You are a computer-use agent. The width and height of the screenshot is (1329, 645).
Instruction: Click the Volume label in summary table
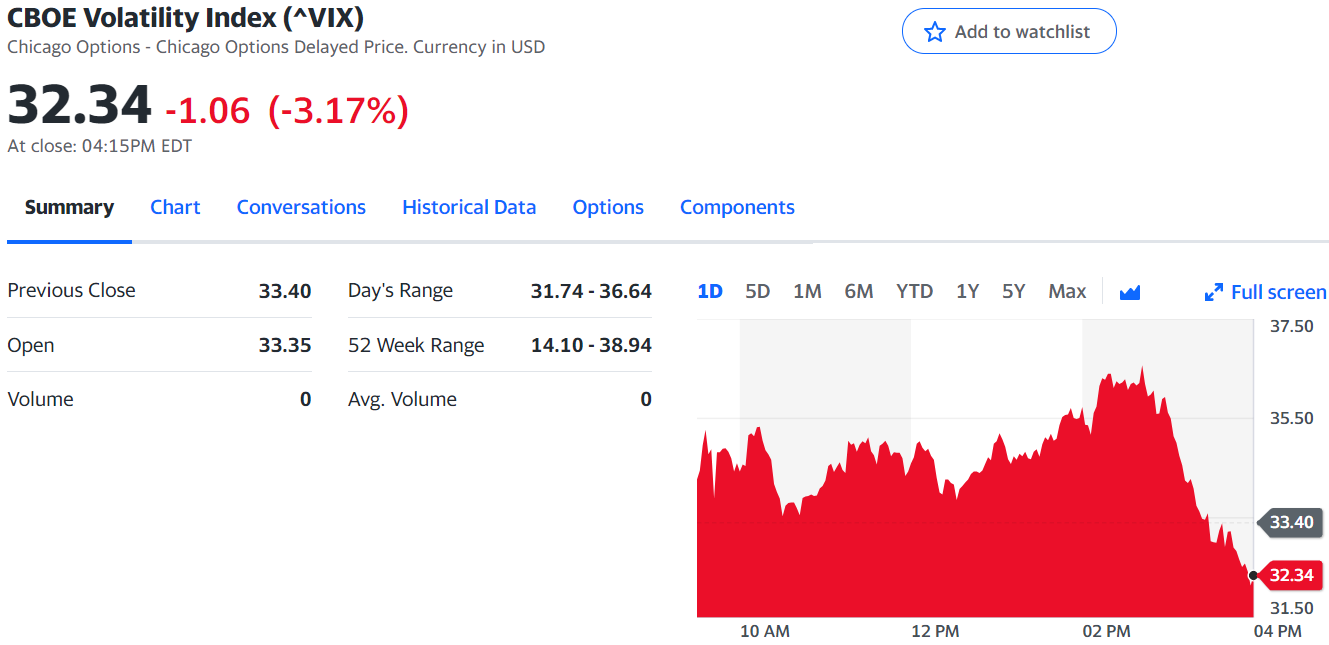tap(40, 399)
